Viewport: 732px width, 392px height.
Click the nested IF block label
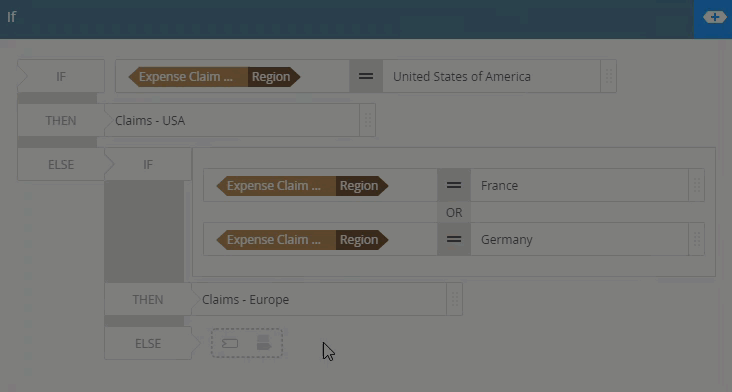tap(148, 164)
